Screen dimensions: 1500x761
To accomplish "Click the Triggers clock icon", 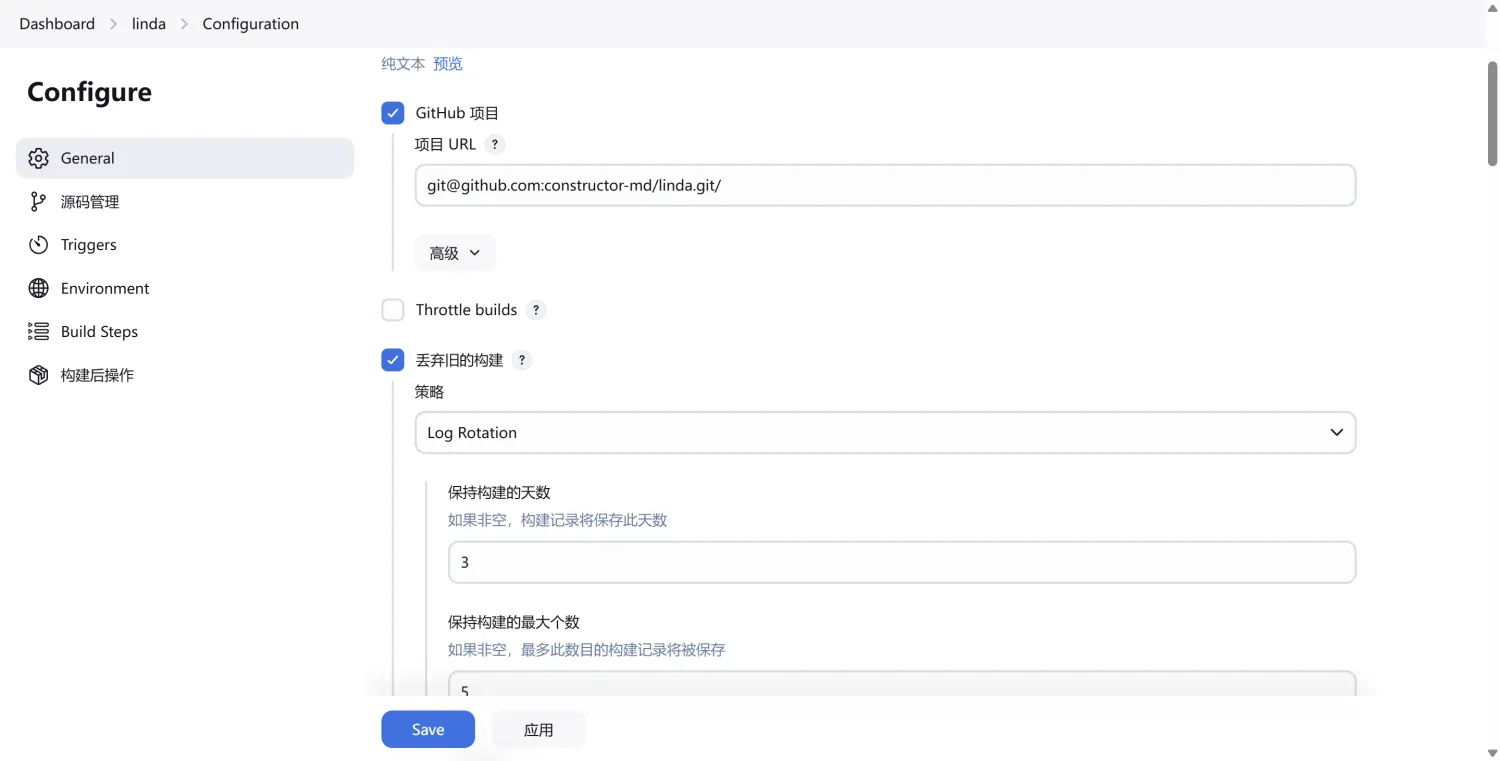I will point(38,245).
